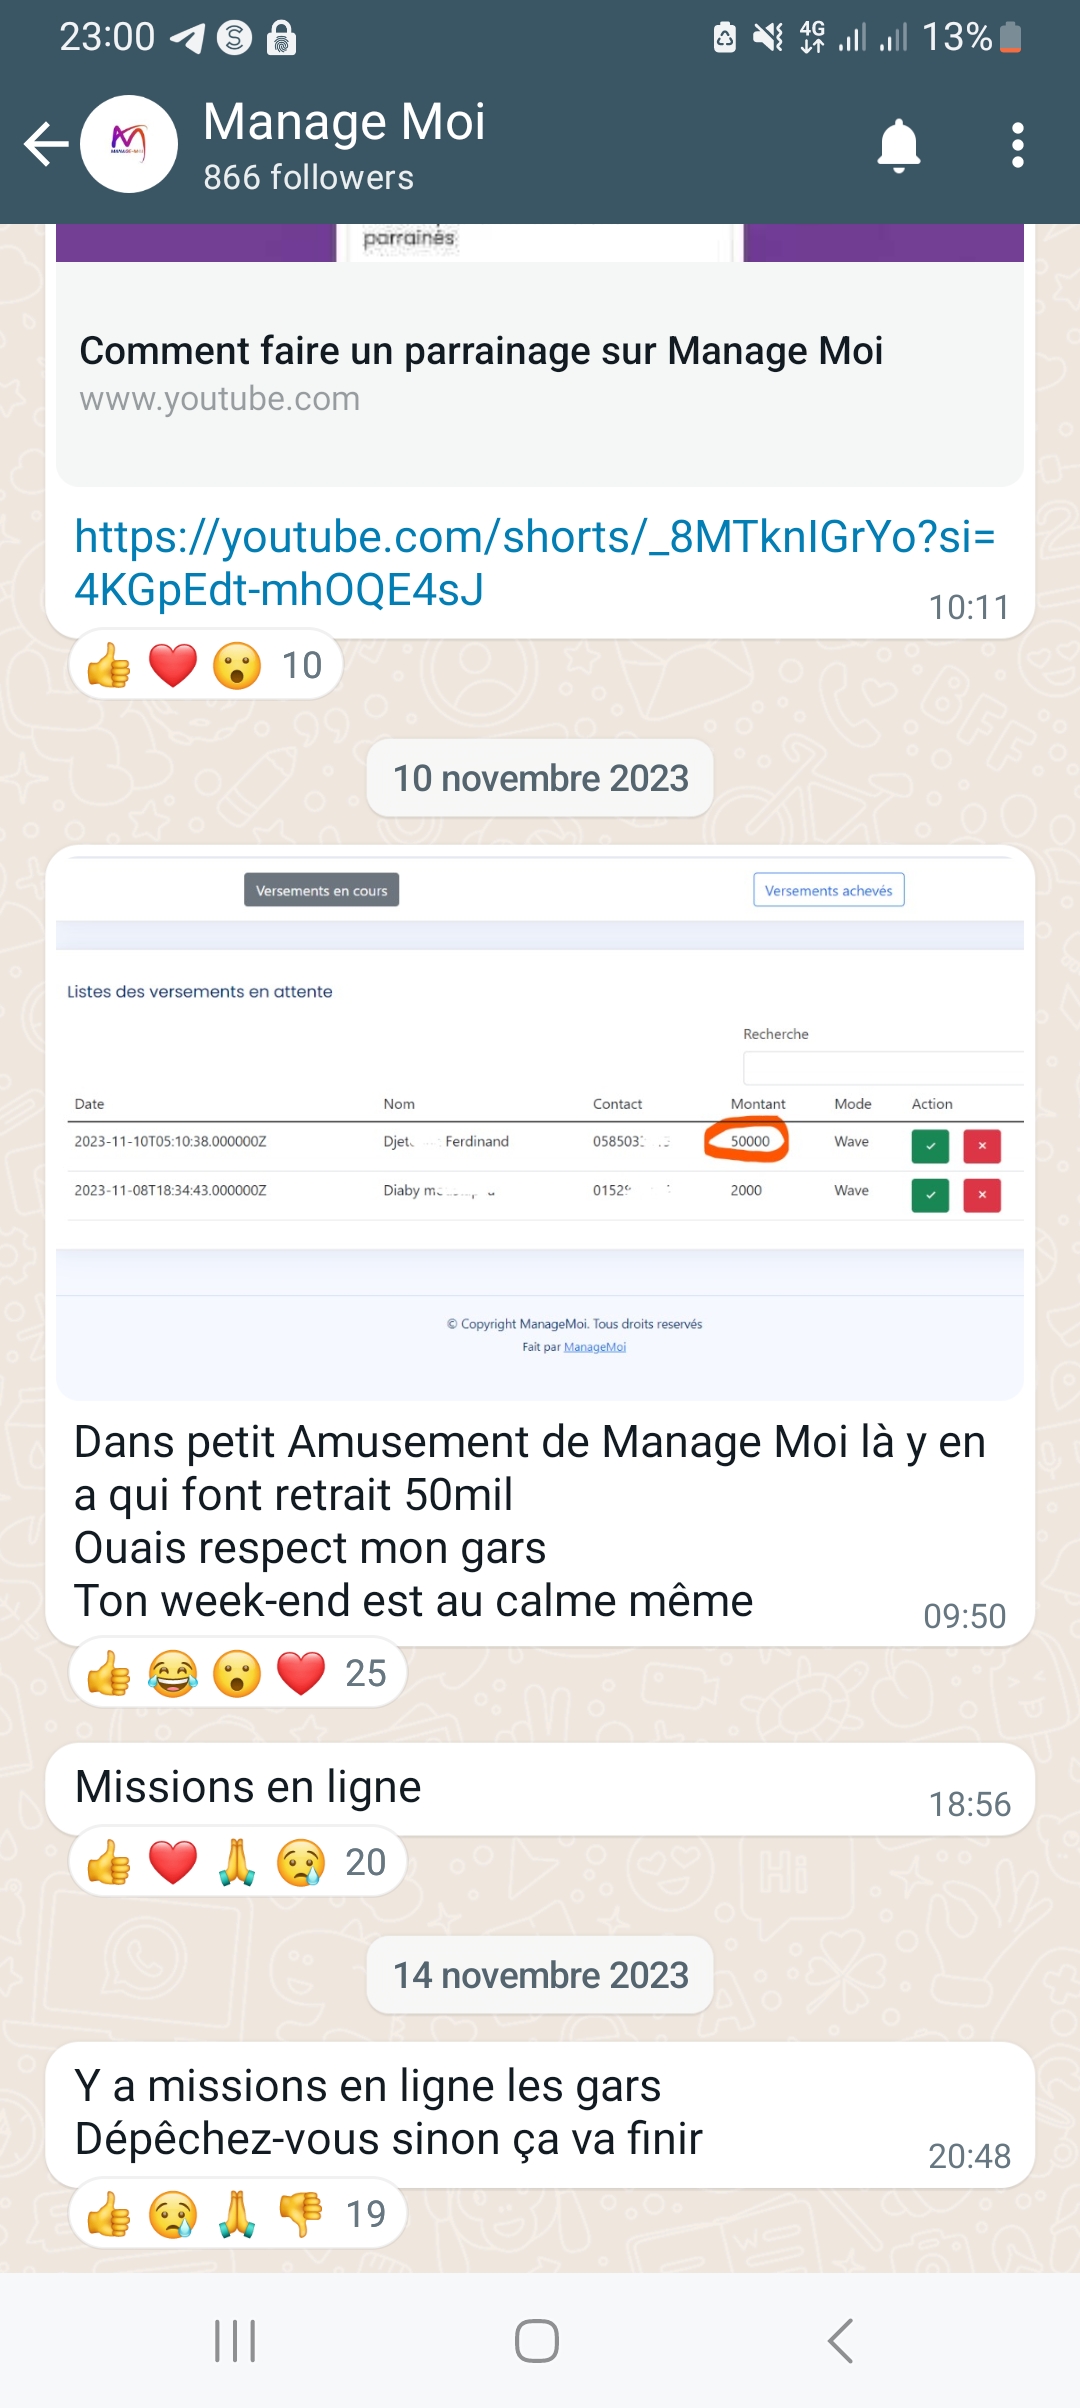Tap the laughing emoji reaction with count 25
The width and height of the screenshot is (1080, 2408).
tap(172, 1673)
